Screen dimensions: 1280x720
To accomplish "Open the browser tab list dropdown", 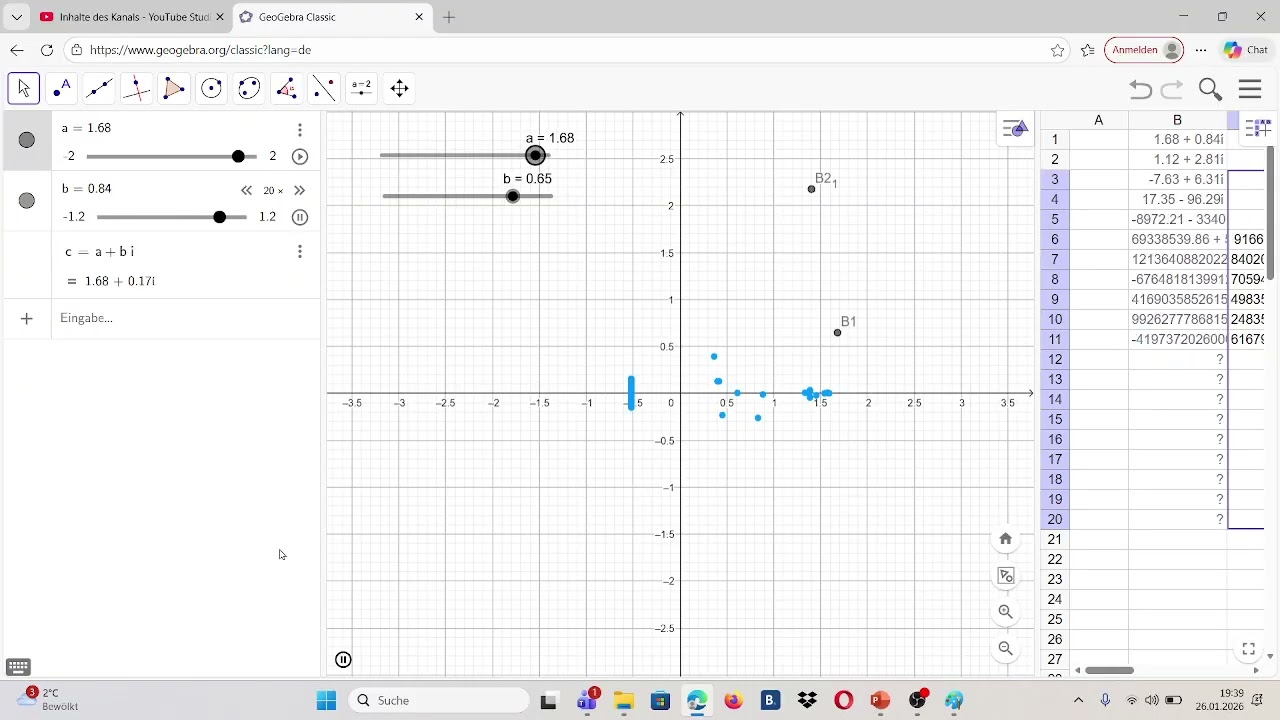I will click(16, 17).
